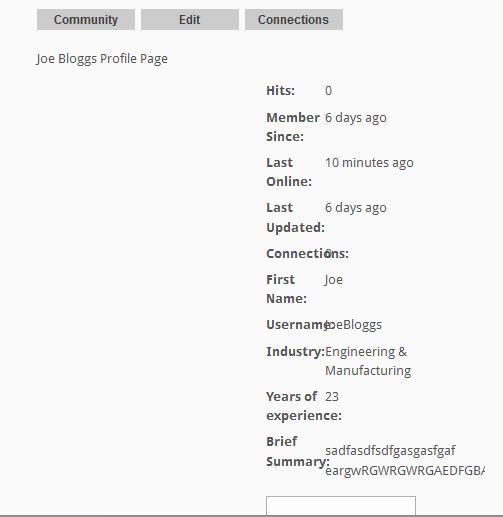Click the years of experience value 23
Screen dimensions: 503x517
[332, 397]
